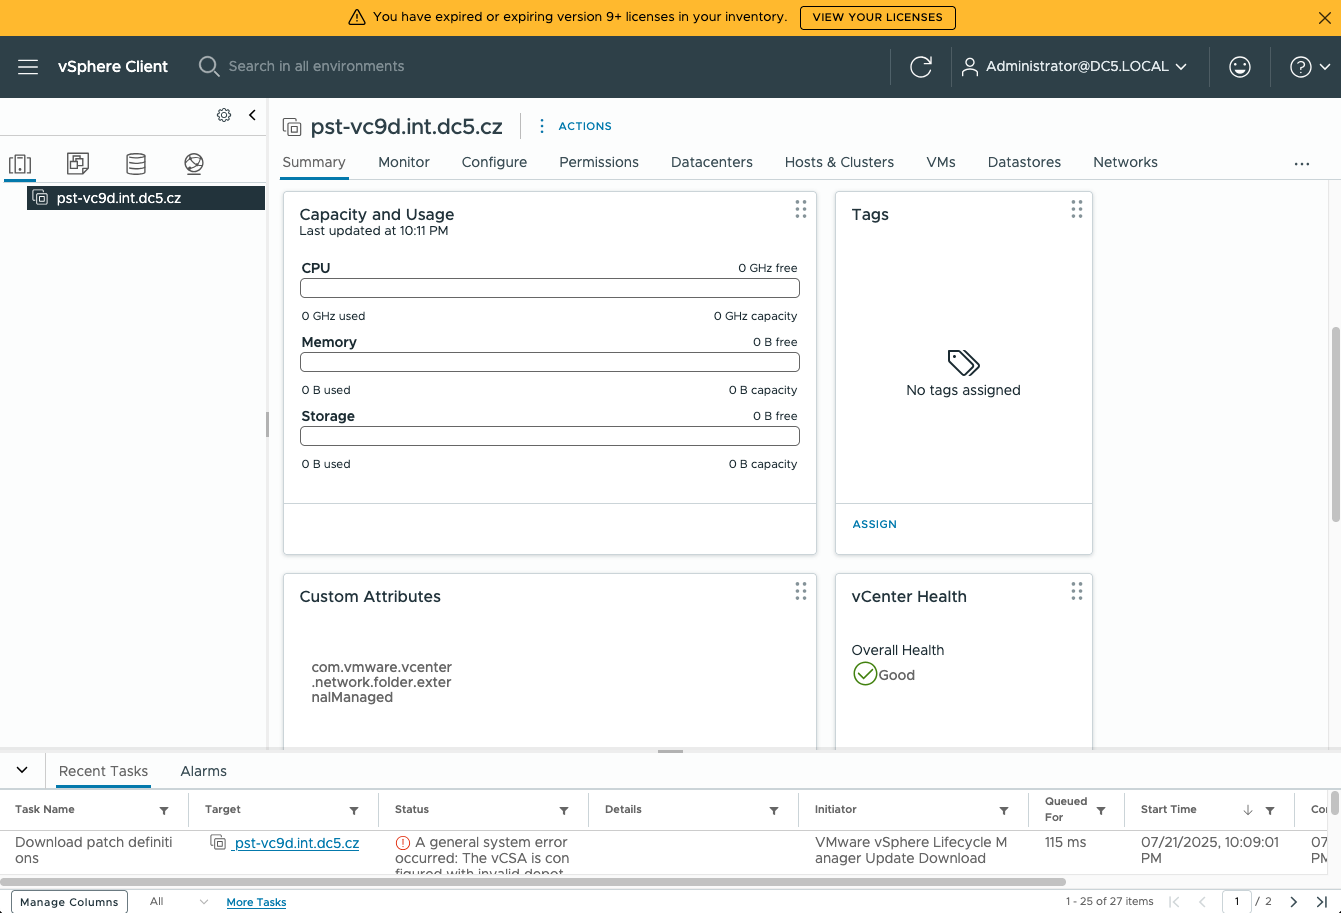Show more tabs via ellipsis
Image resolution: width=1341 pixels, height=913 pixels.
click(1301, 164)
